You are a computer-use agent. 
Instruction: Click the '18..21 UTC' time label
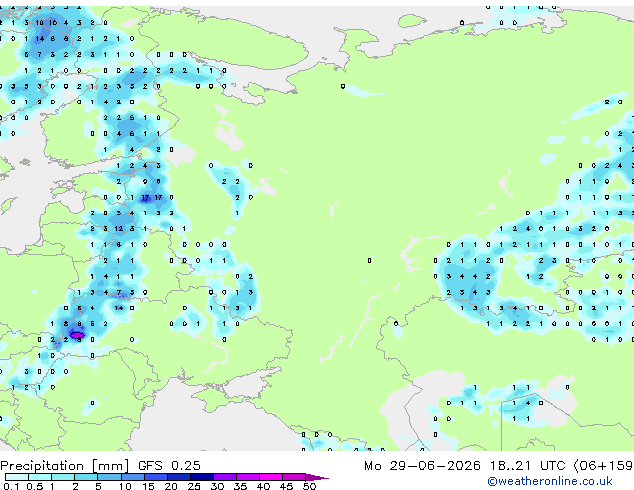528,466
